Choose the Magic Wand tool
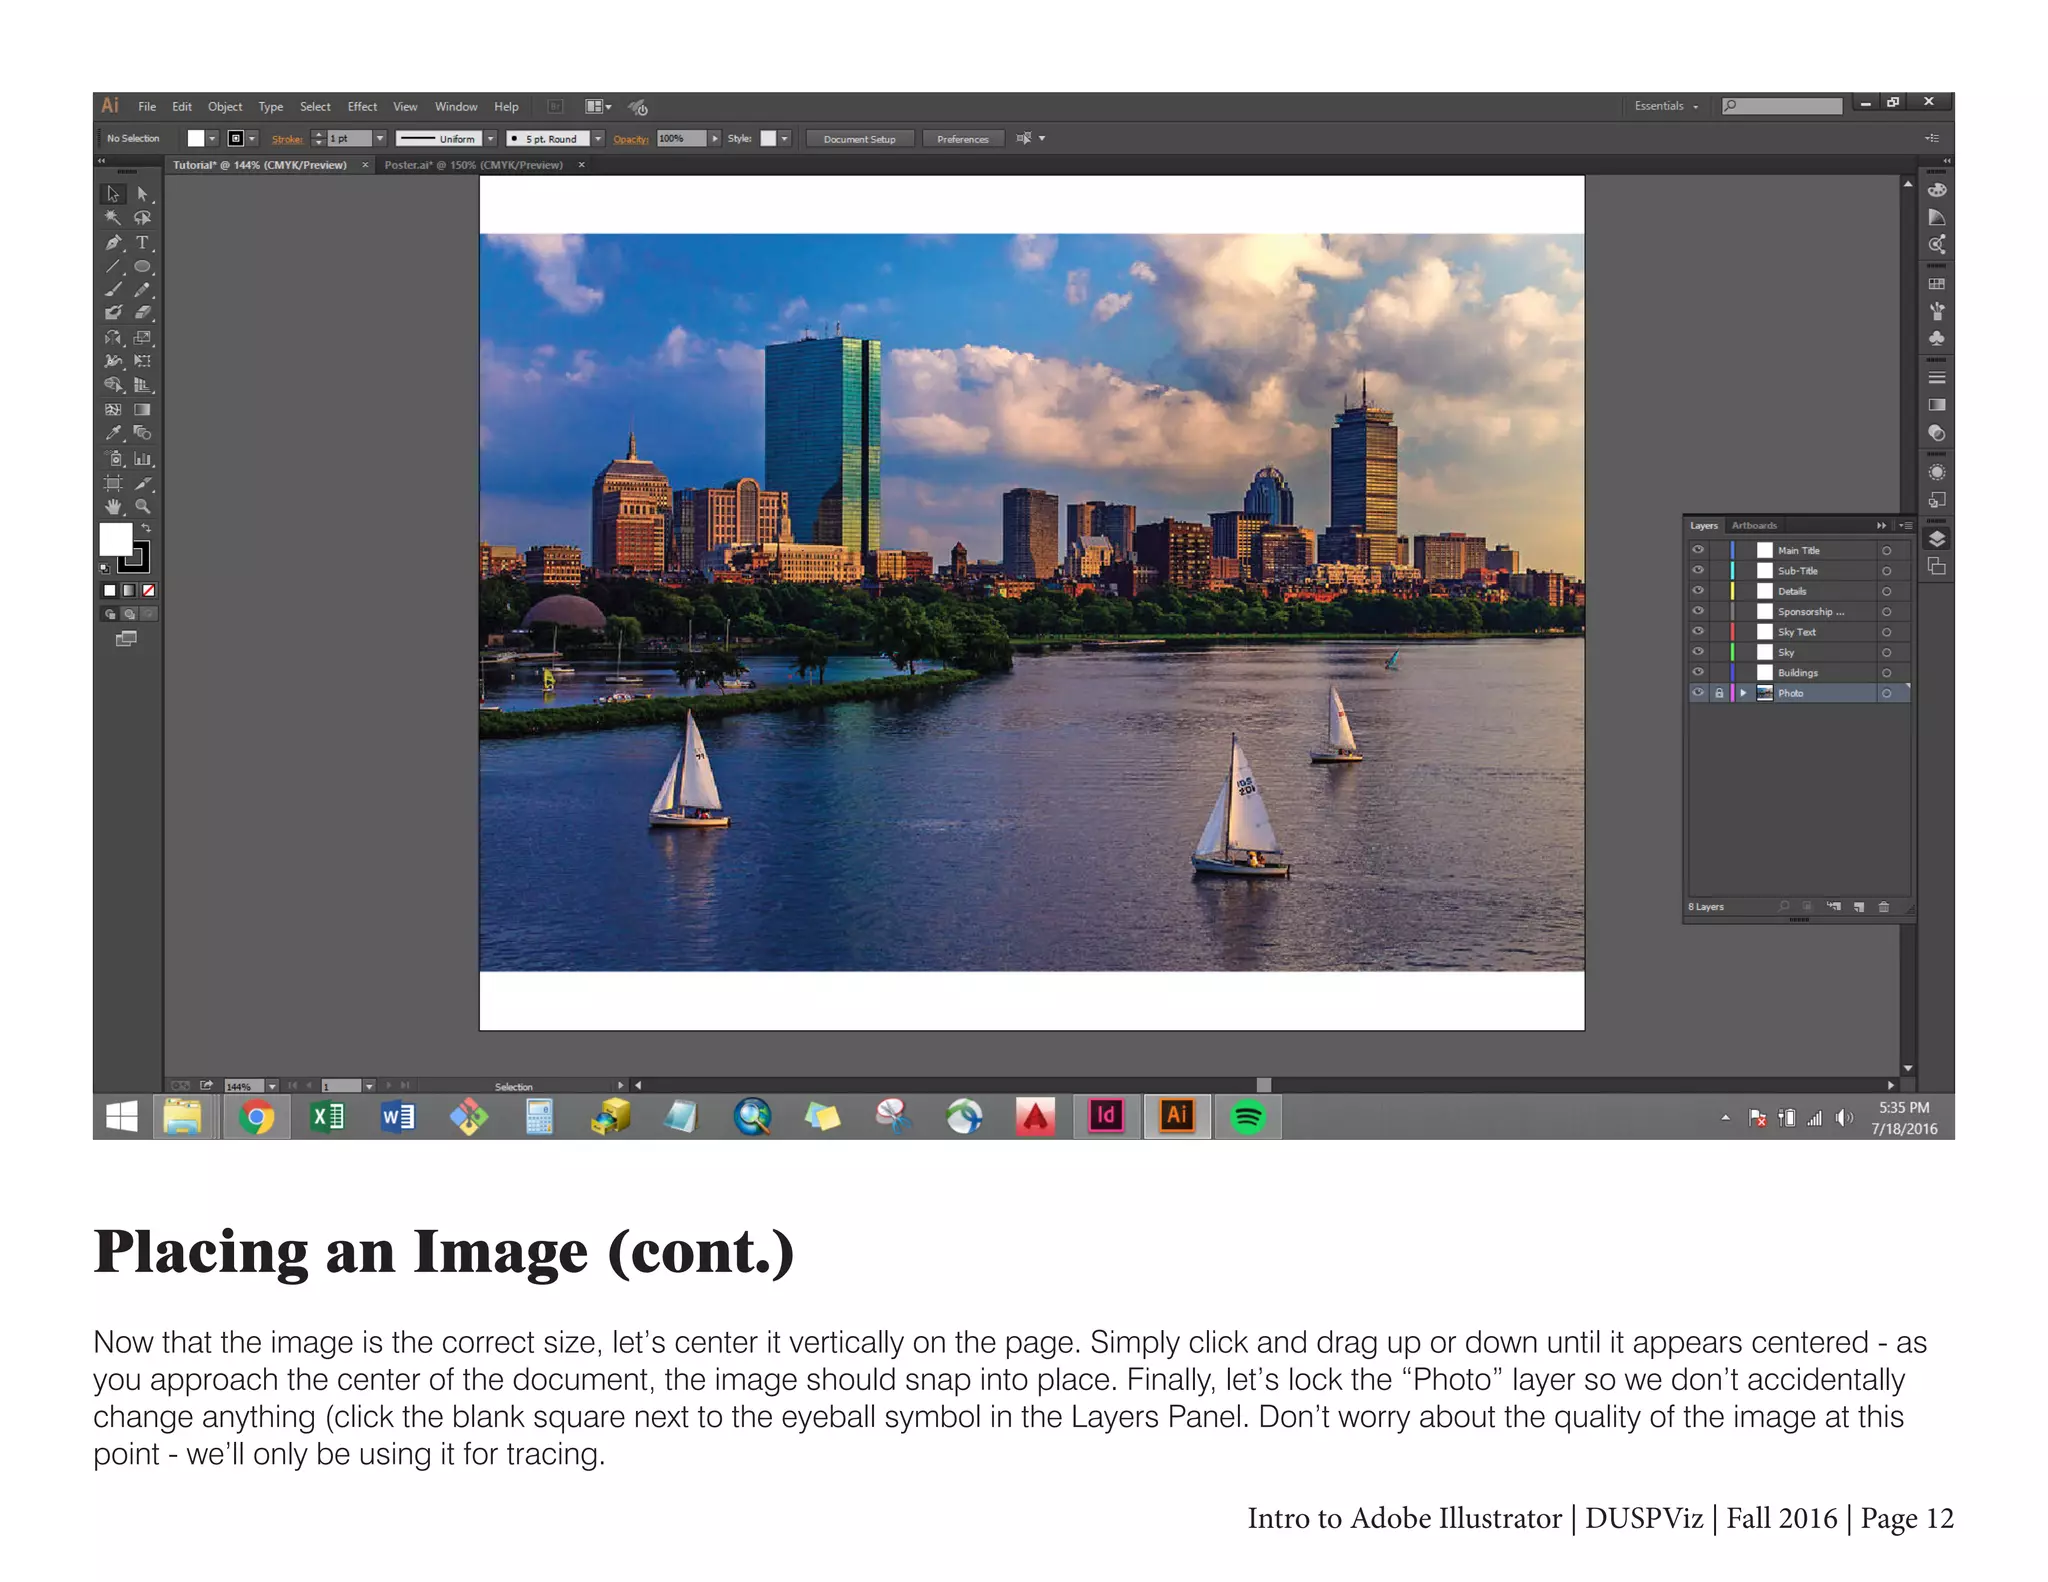Viewport: 2048px width, 1582px height. [x=113, y=218]
